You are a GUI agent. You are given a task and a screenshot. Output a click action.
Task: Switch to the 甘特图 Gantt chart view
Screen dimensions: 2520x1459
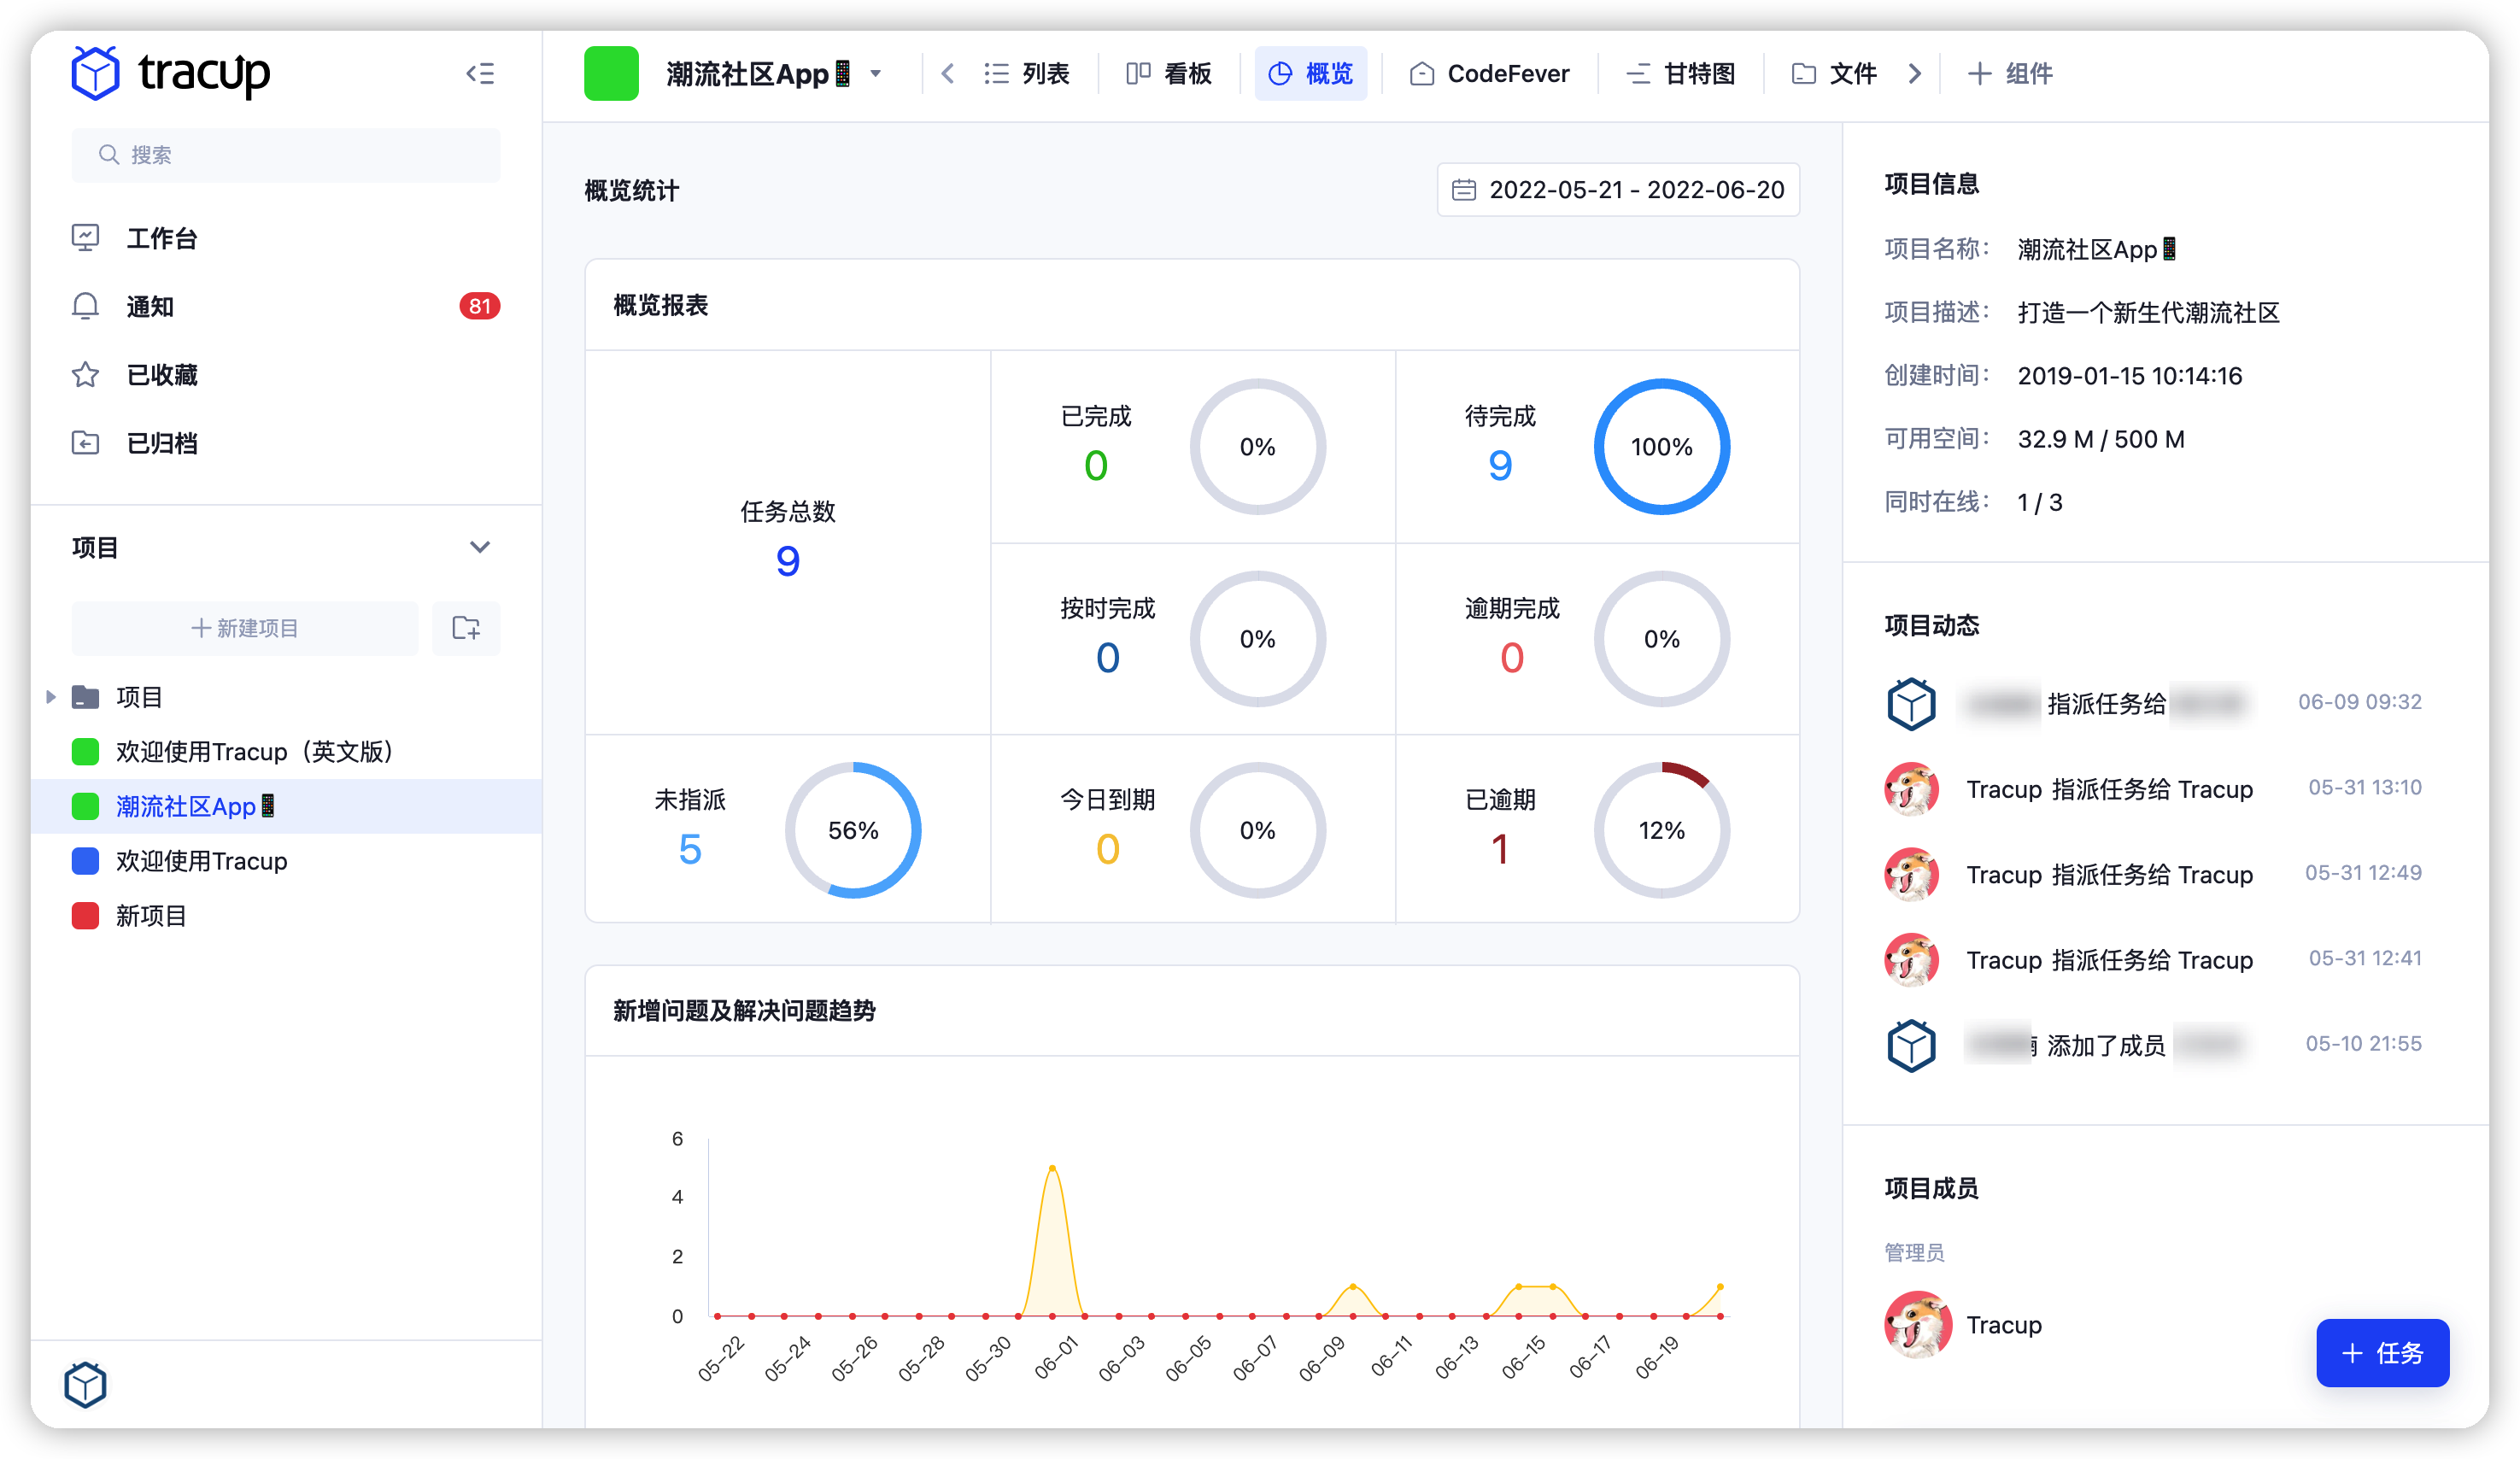[x=1683, y=73]
